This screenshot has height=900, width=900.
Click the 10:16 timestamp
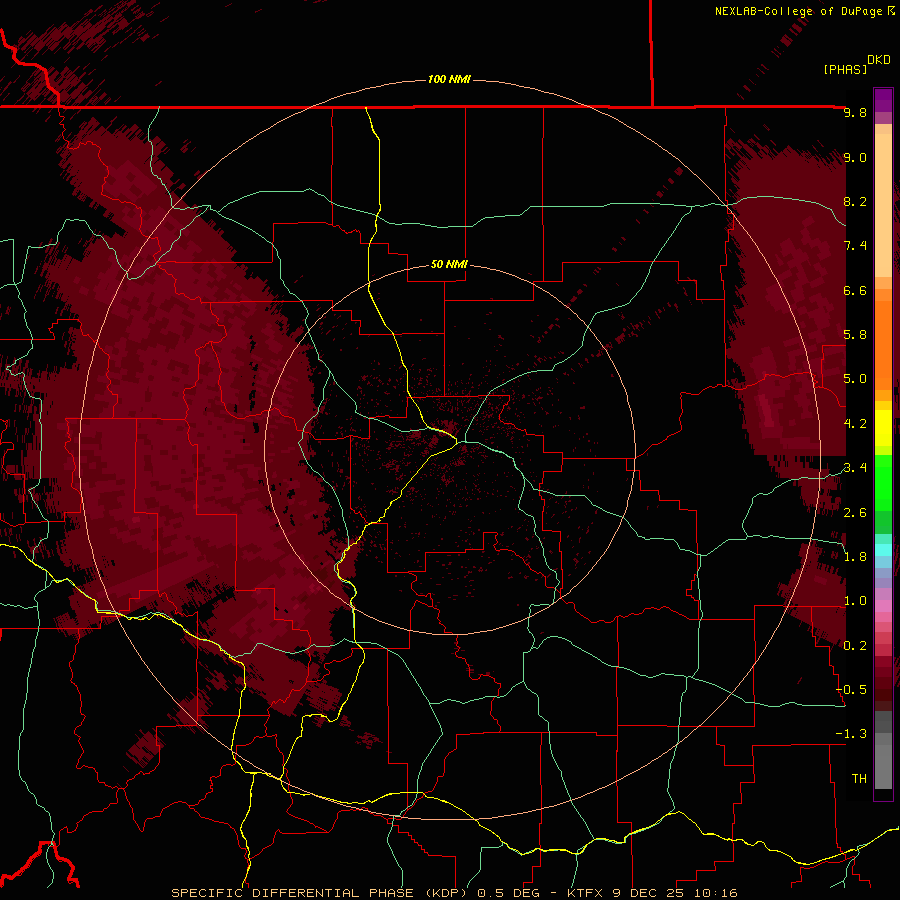point(716,893)
